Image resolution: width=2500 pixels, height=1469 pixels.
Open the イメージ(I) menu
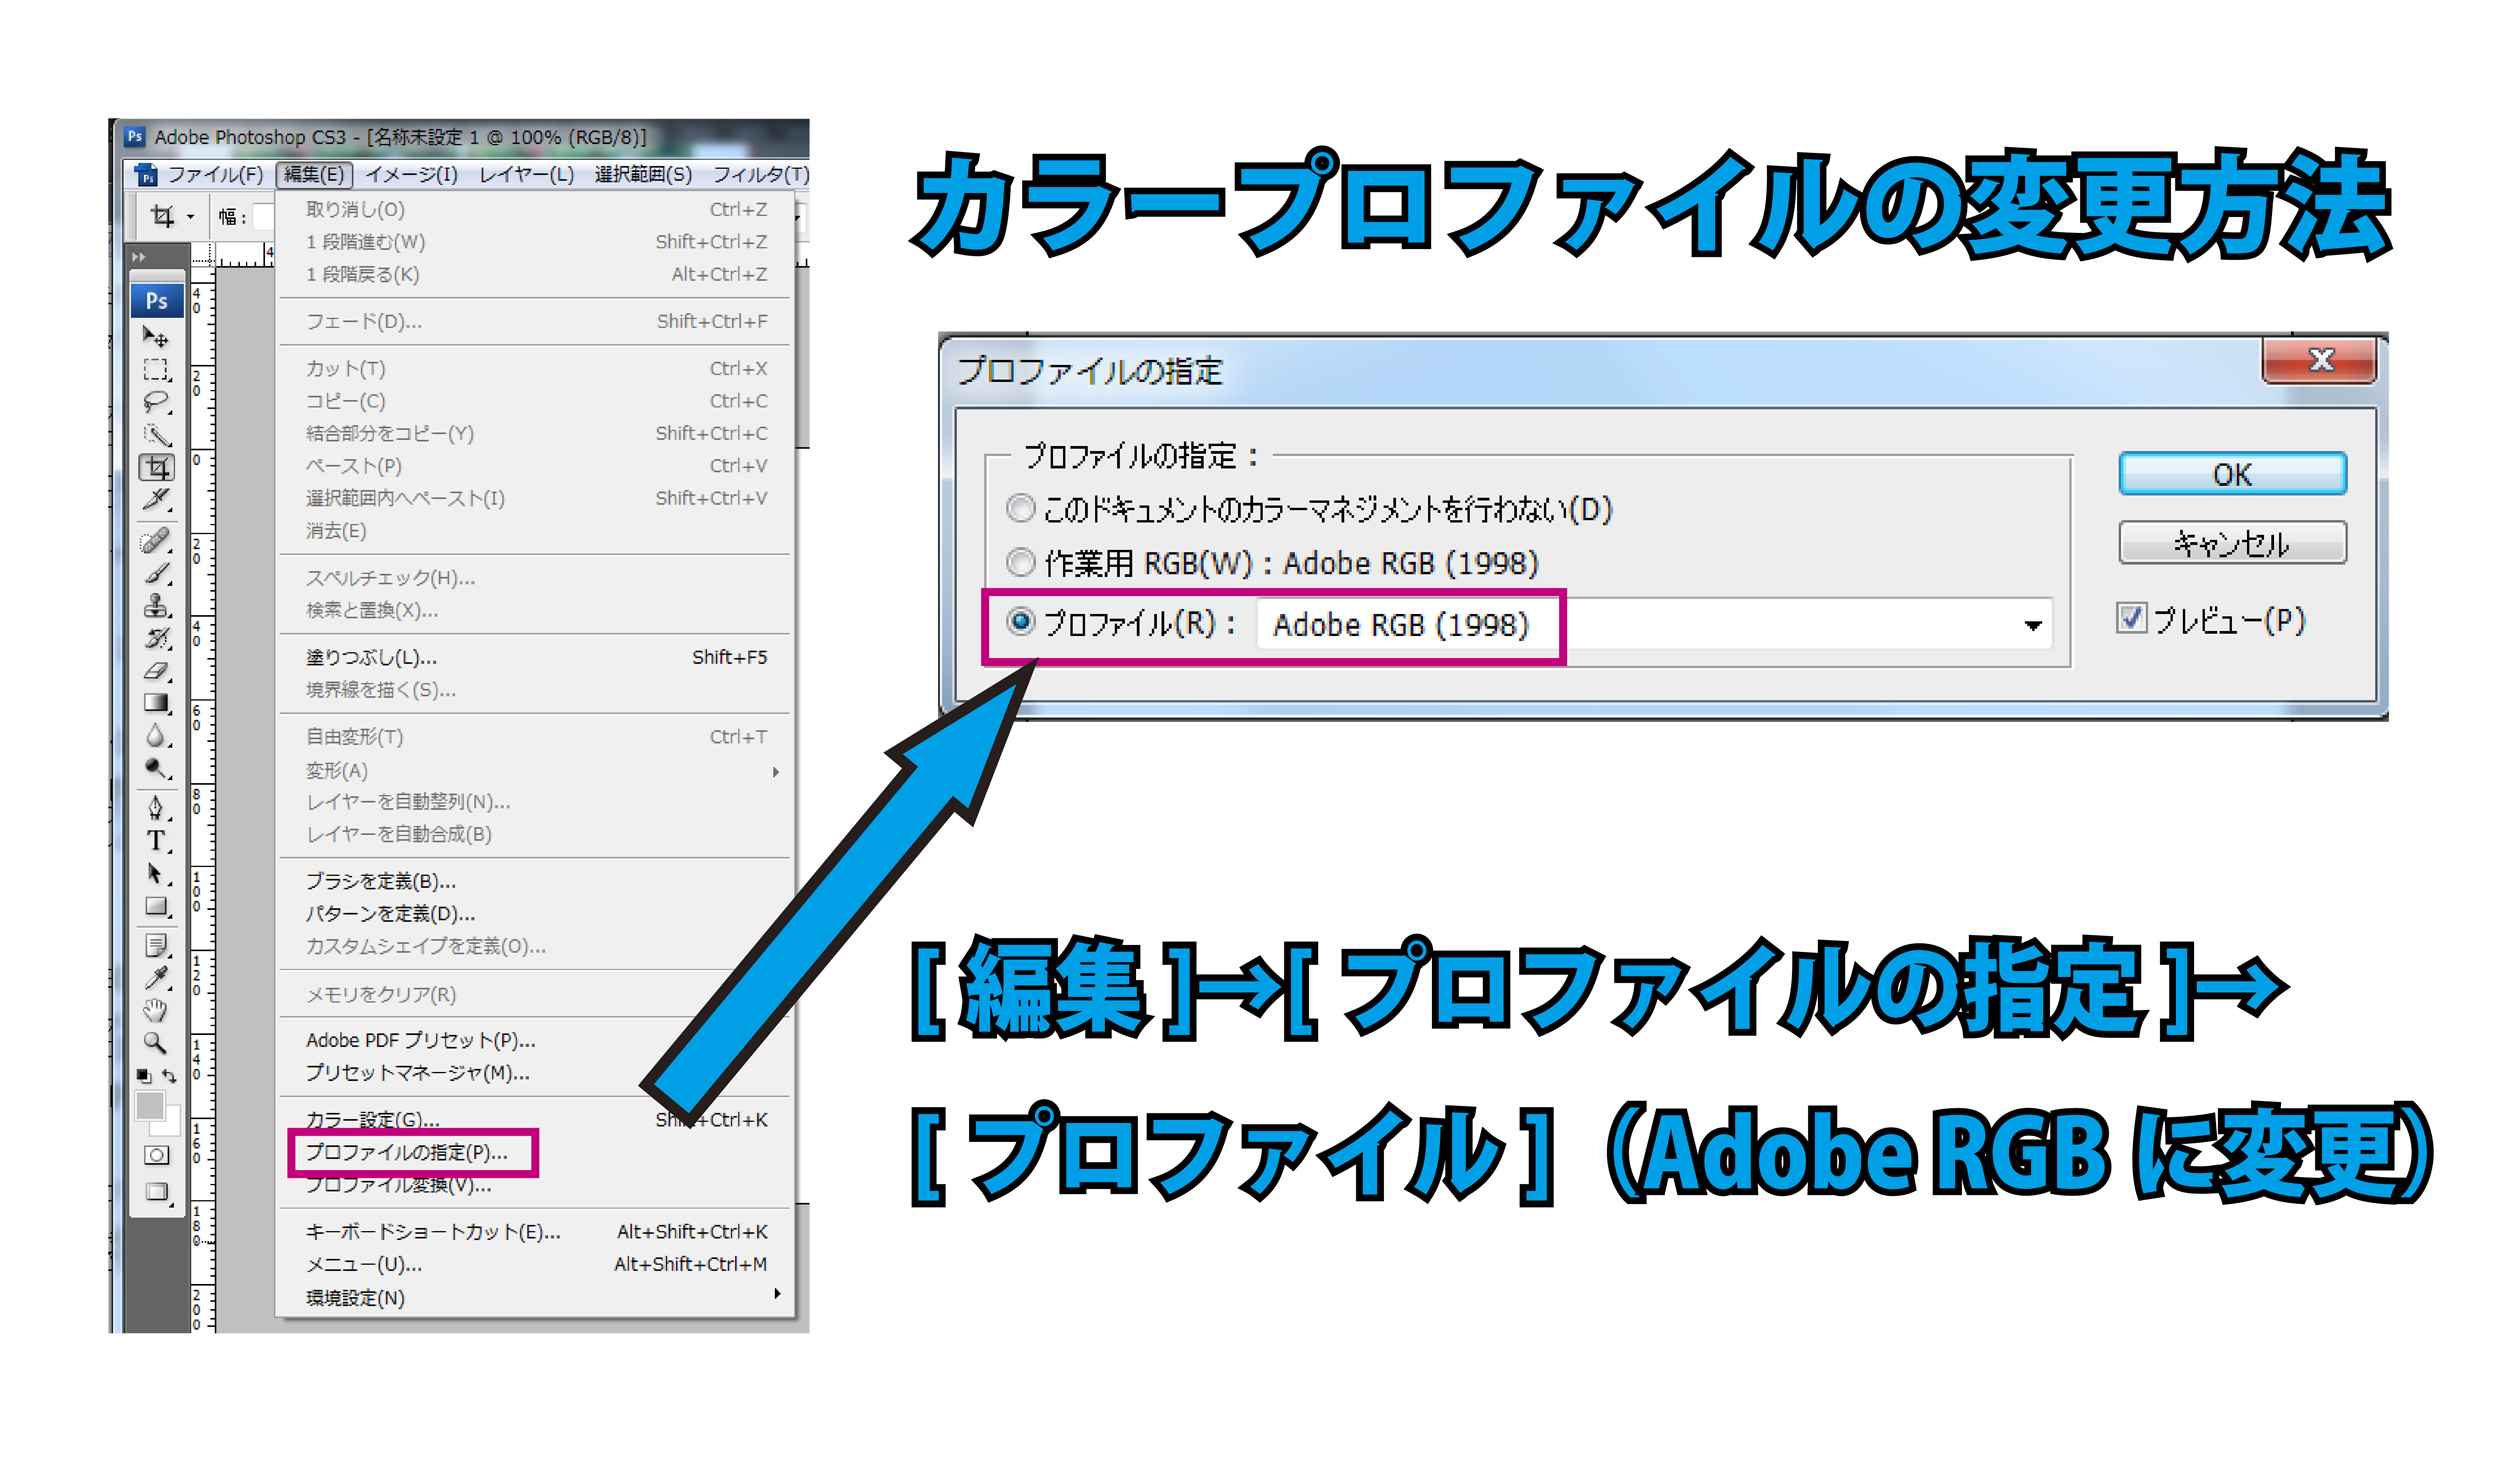pos(411,175)
